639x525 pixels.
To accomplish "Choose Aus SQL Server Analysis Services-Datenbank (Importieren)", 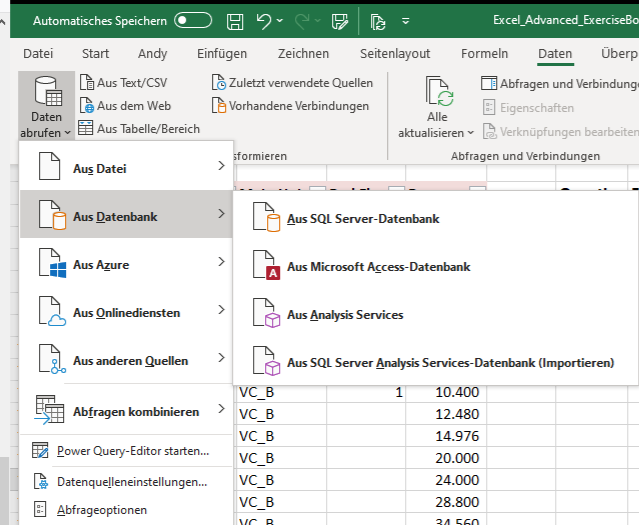I will pyautogui.click(x=435, y=363).
